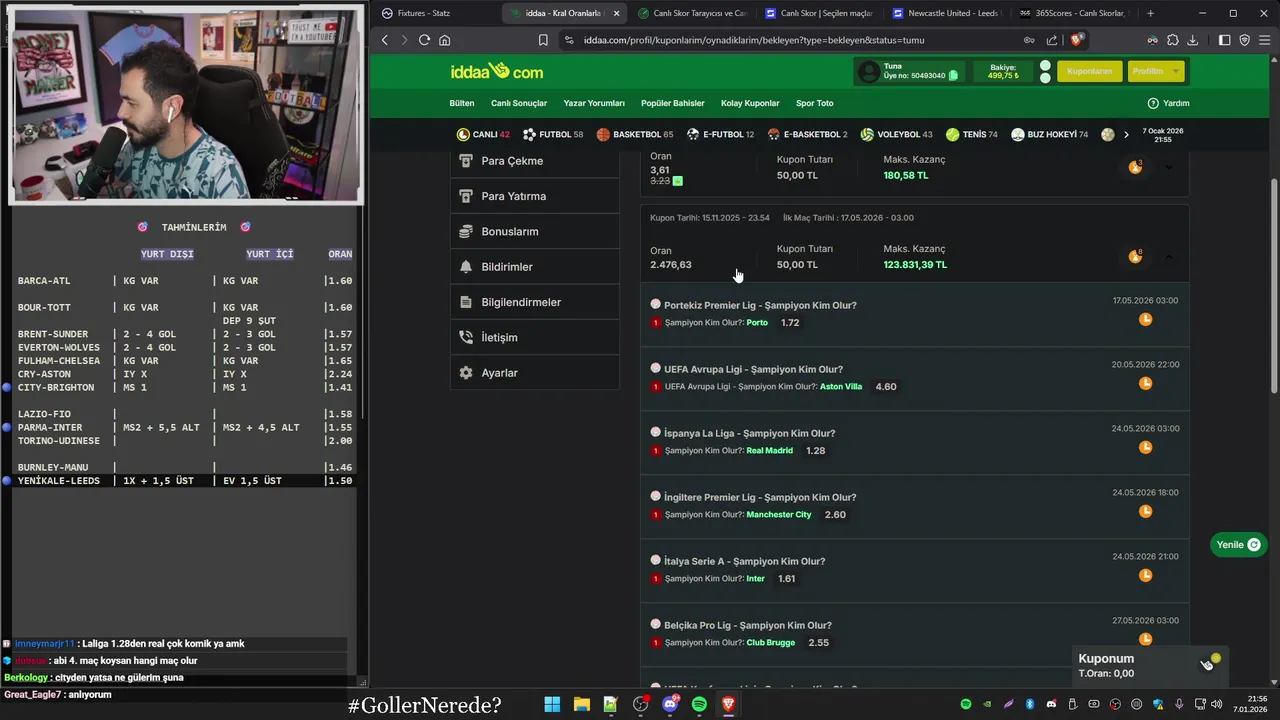Click the orange badge icon on the 2.476,63 coupon
This screenshot has height=720, width=1280.
pos(1135,257)
